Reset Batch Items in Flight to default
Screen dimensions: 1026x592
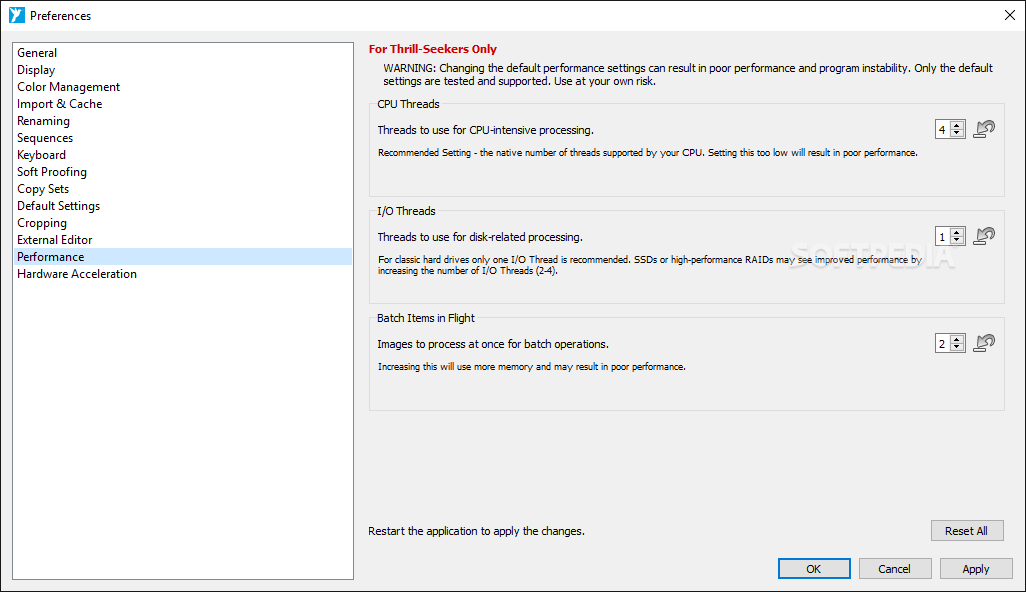[984, 343]
